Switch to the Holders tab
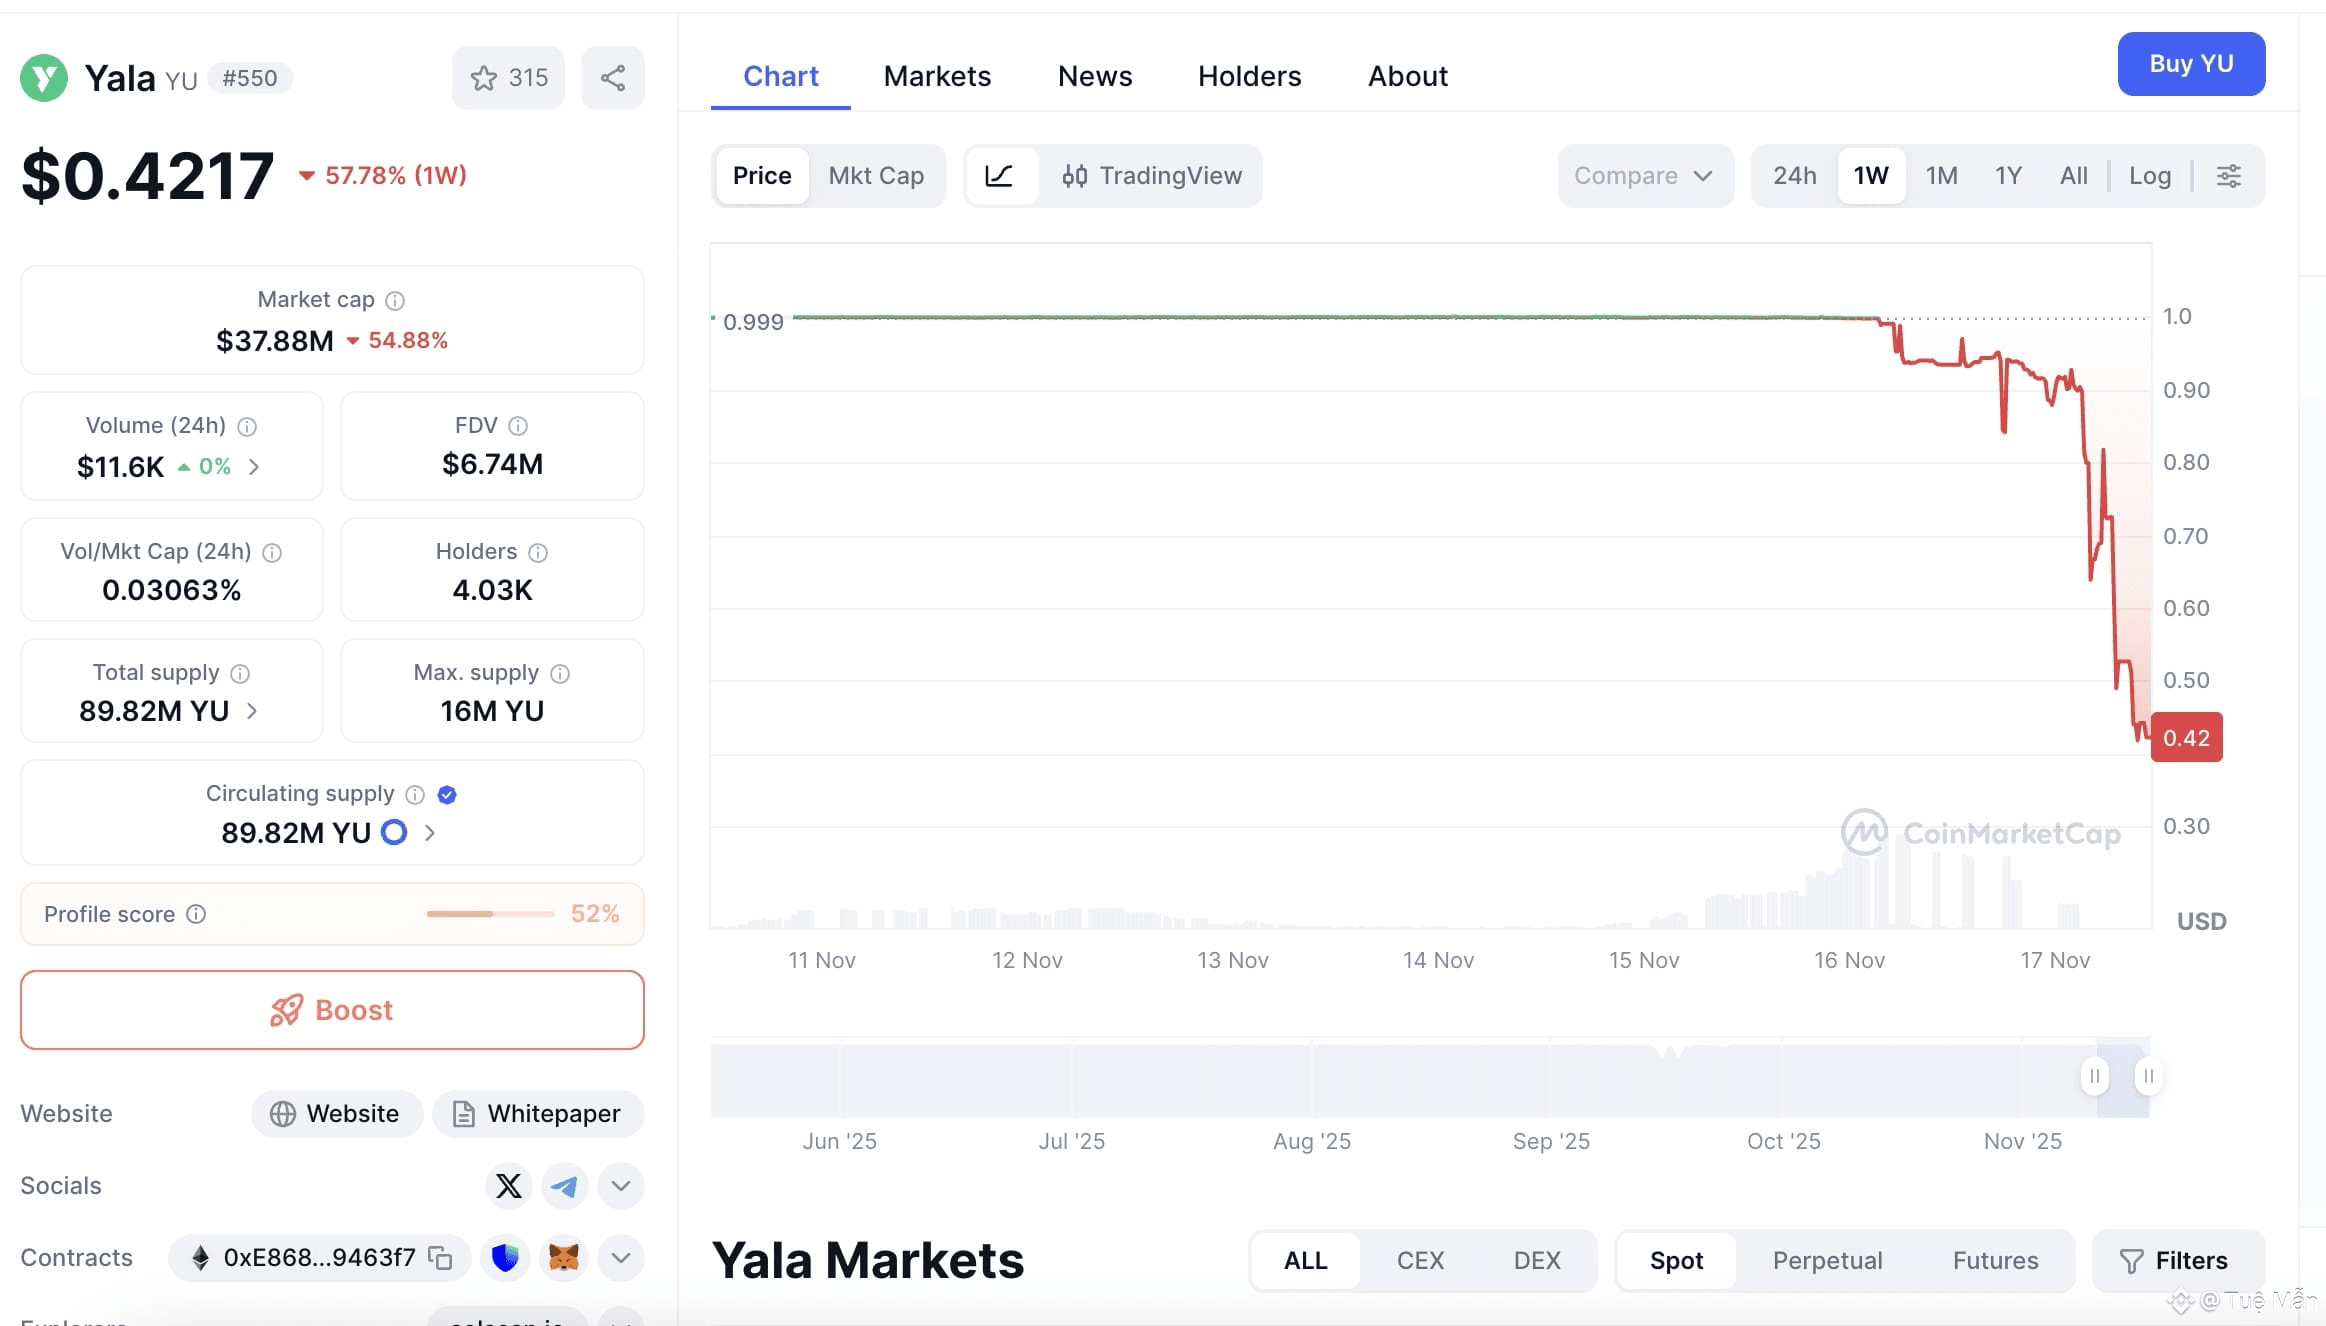This screenshot has width=2326, height=1326. 1249,76
